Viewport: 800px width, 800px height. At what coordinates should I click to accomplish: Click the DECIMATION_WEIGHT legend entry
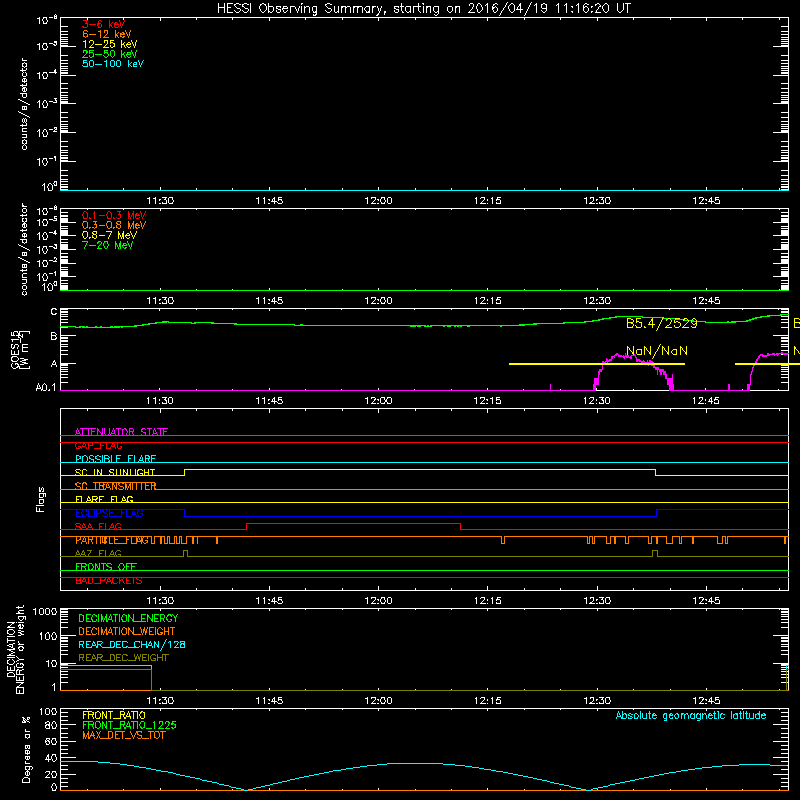tap(127, 631)
